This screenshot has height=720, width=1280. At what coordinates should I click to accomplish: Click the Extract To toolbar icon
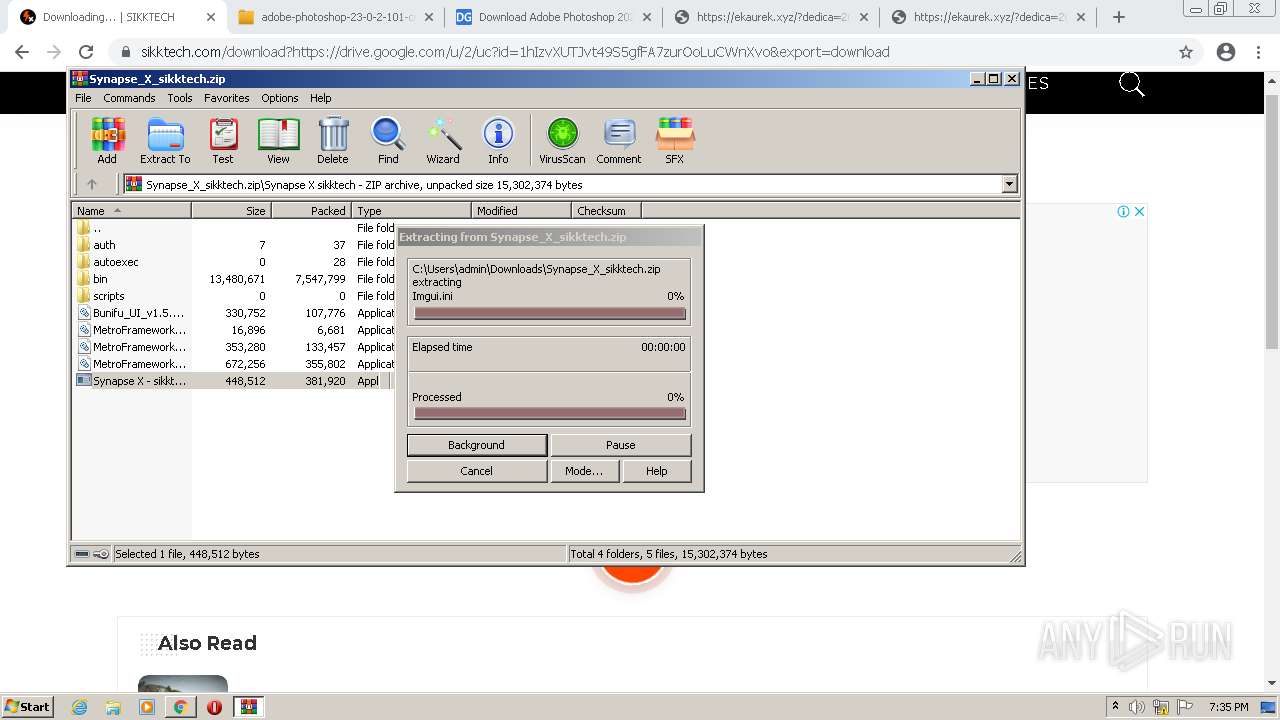click(165, 140)
